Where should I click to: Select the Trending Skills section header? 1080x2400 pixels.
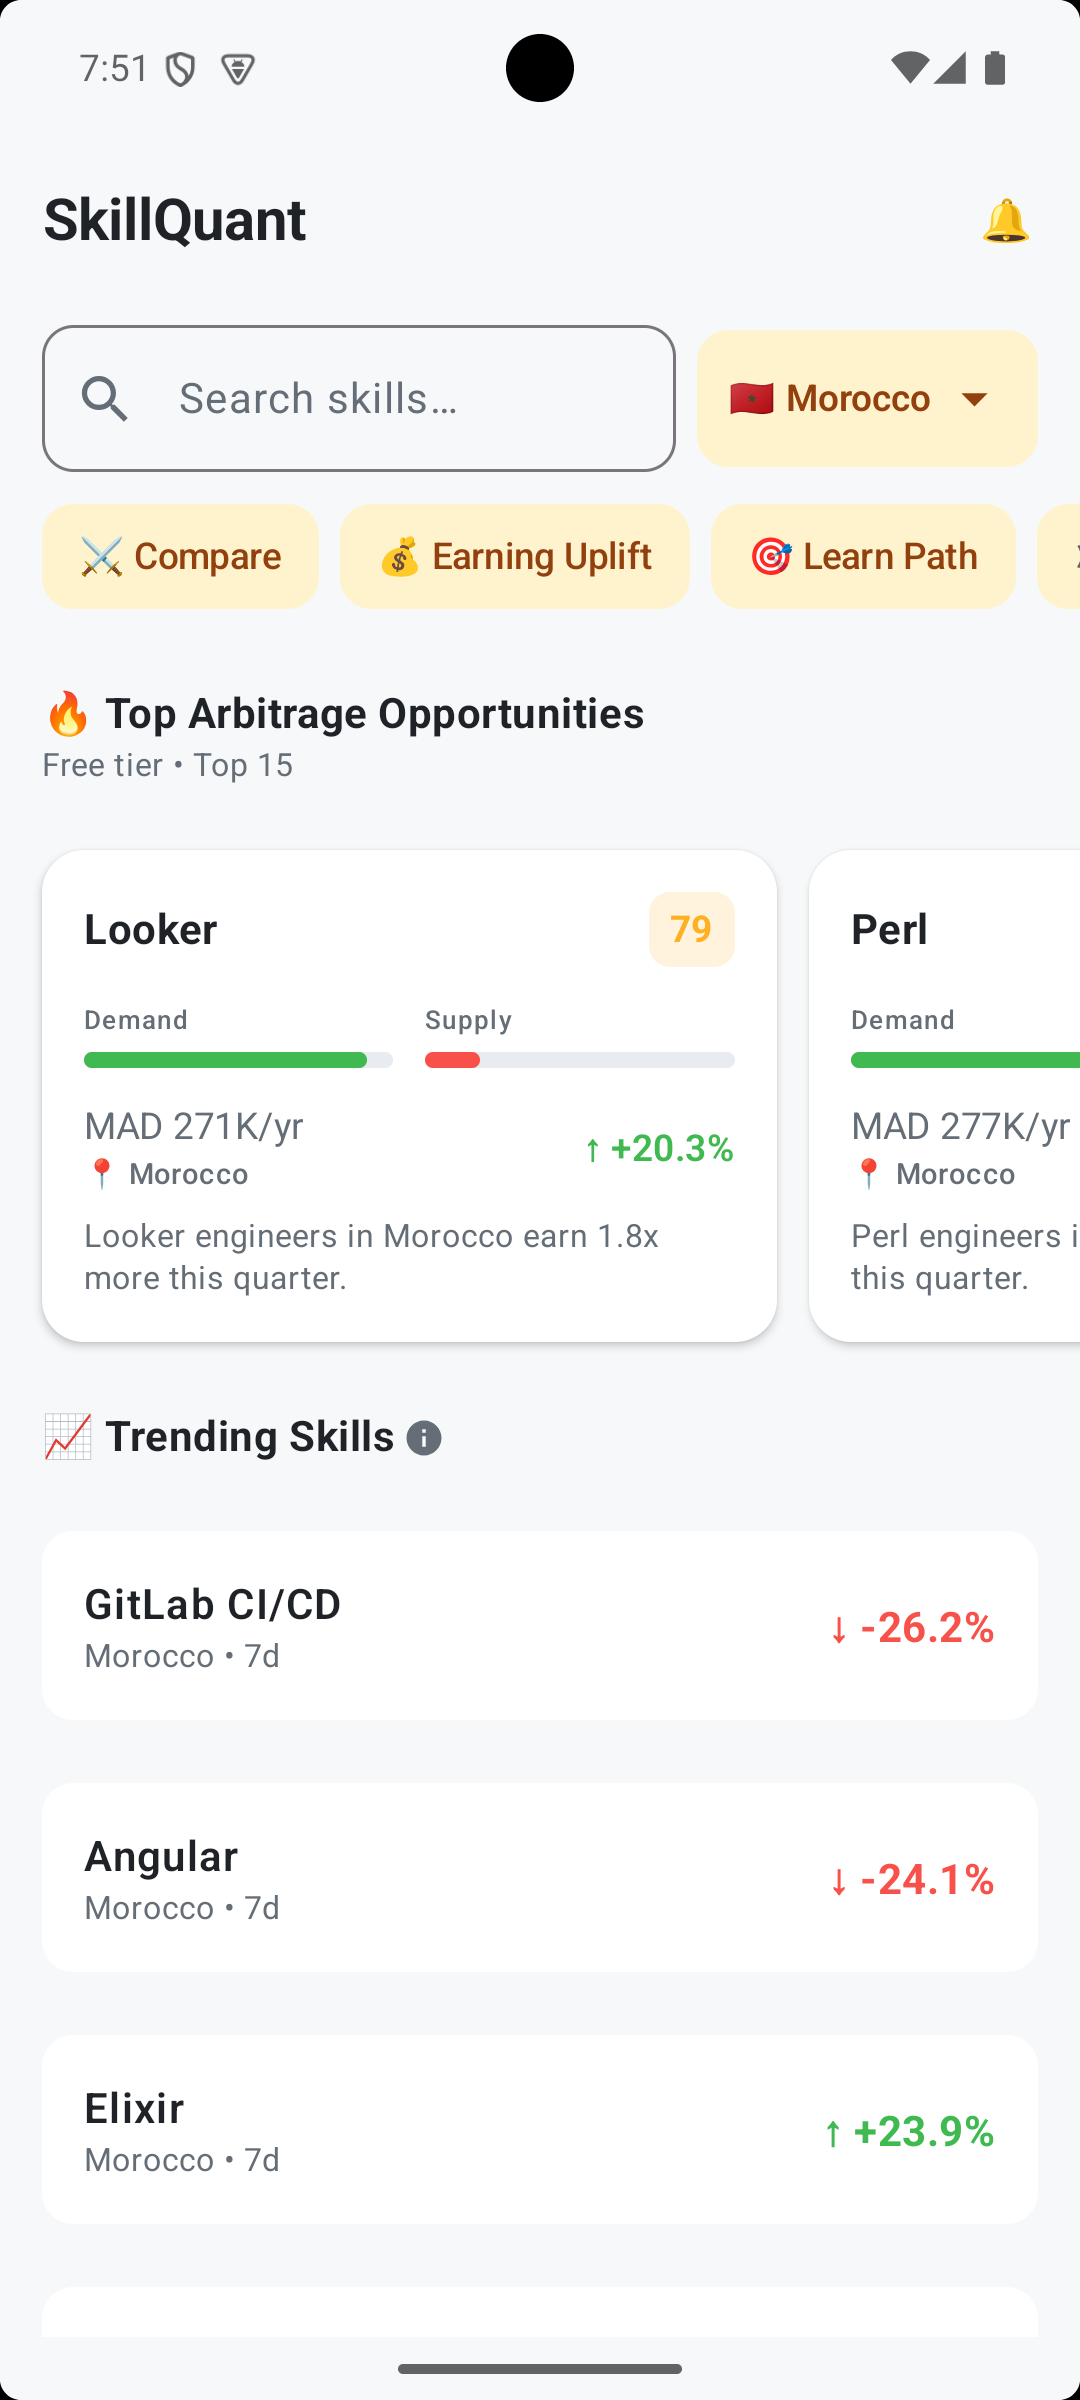tap(251, 1437)
